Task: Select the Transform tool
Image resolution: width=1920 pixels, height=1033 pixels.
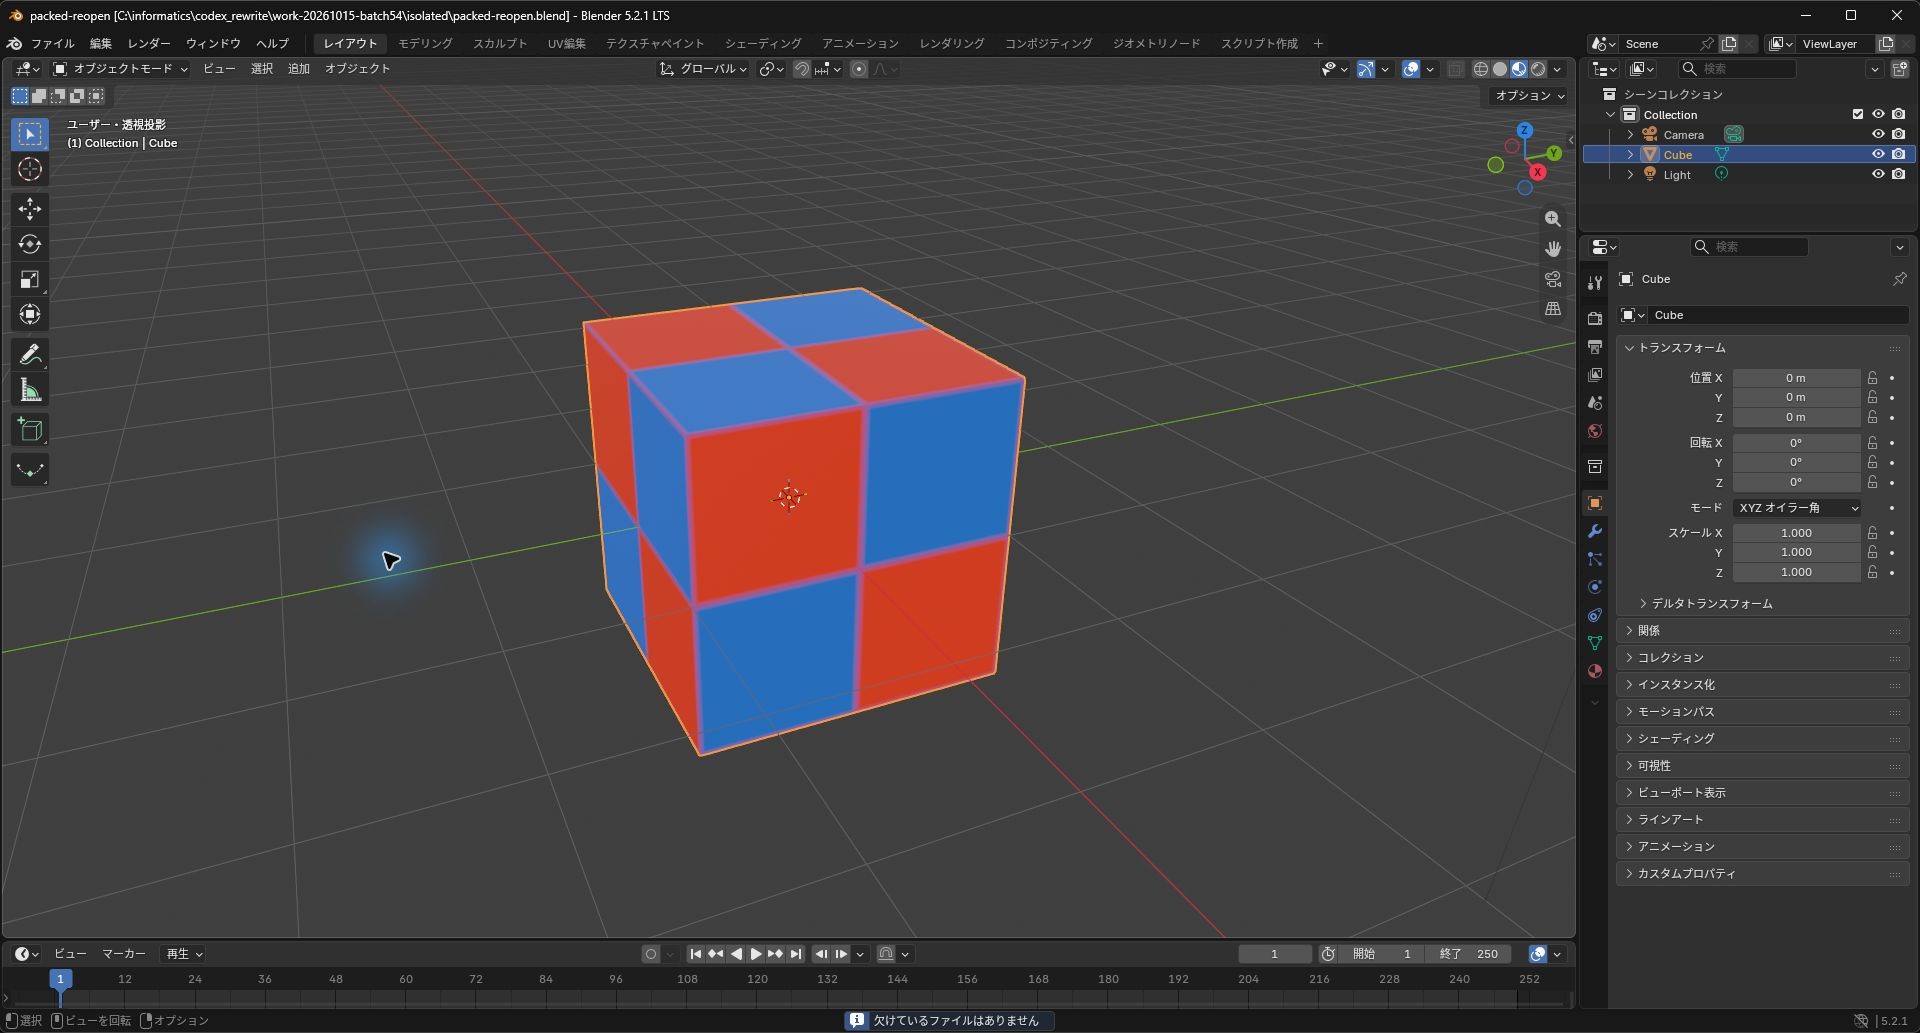Action: [30, 314]
